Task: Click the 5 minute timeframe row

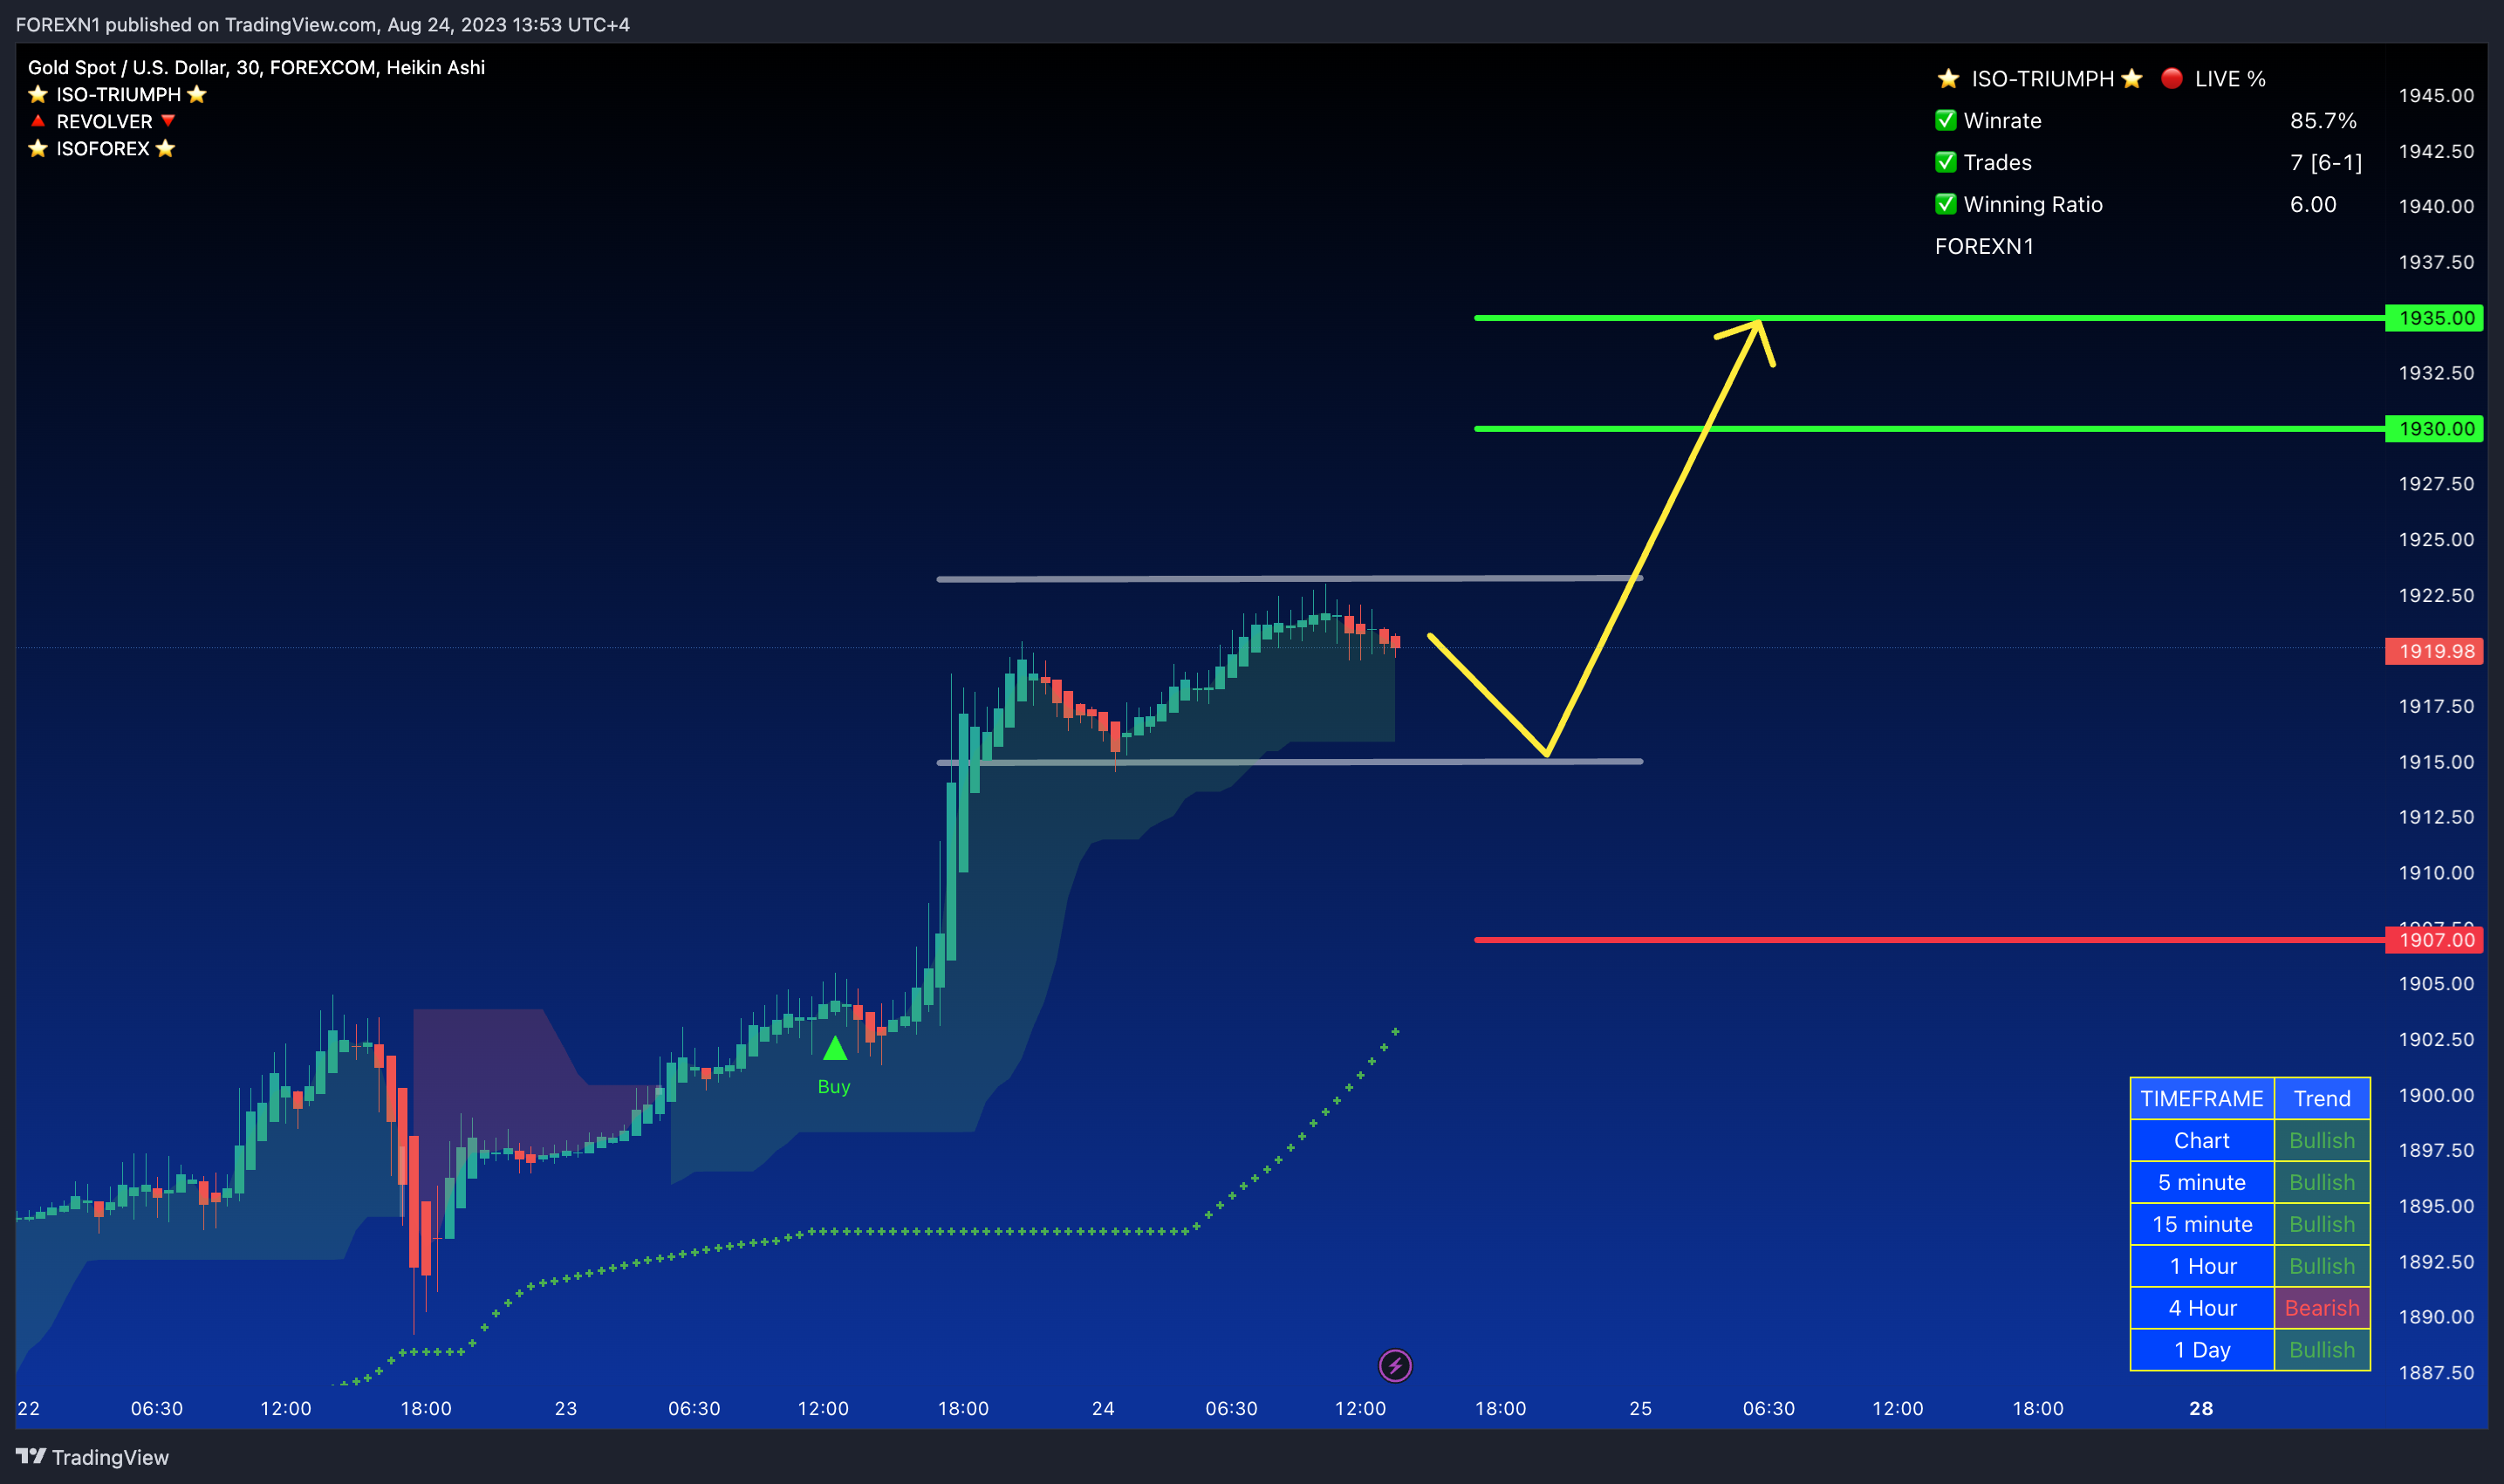Action: pyautogui.click(x=2250, y=1182)
